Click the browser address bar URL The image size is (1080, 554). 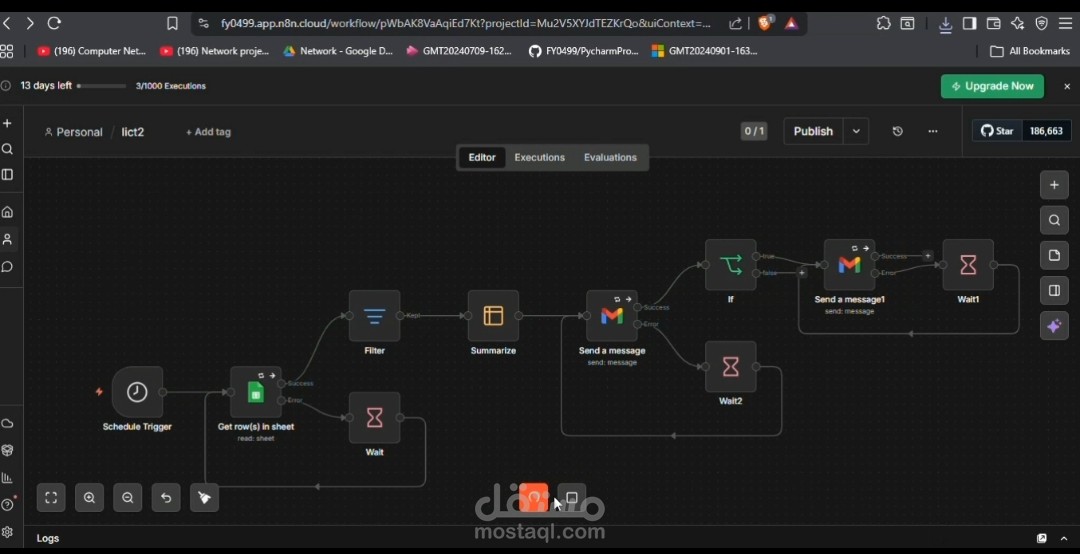pos(466,23)
